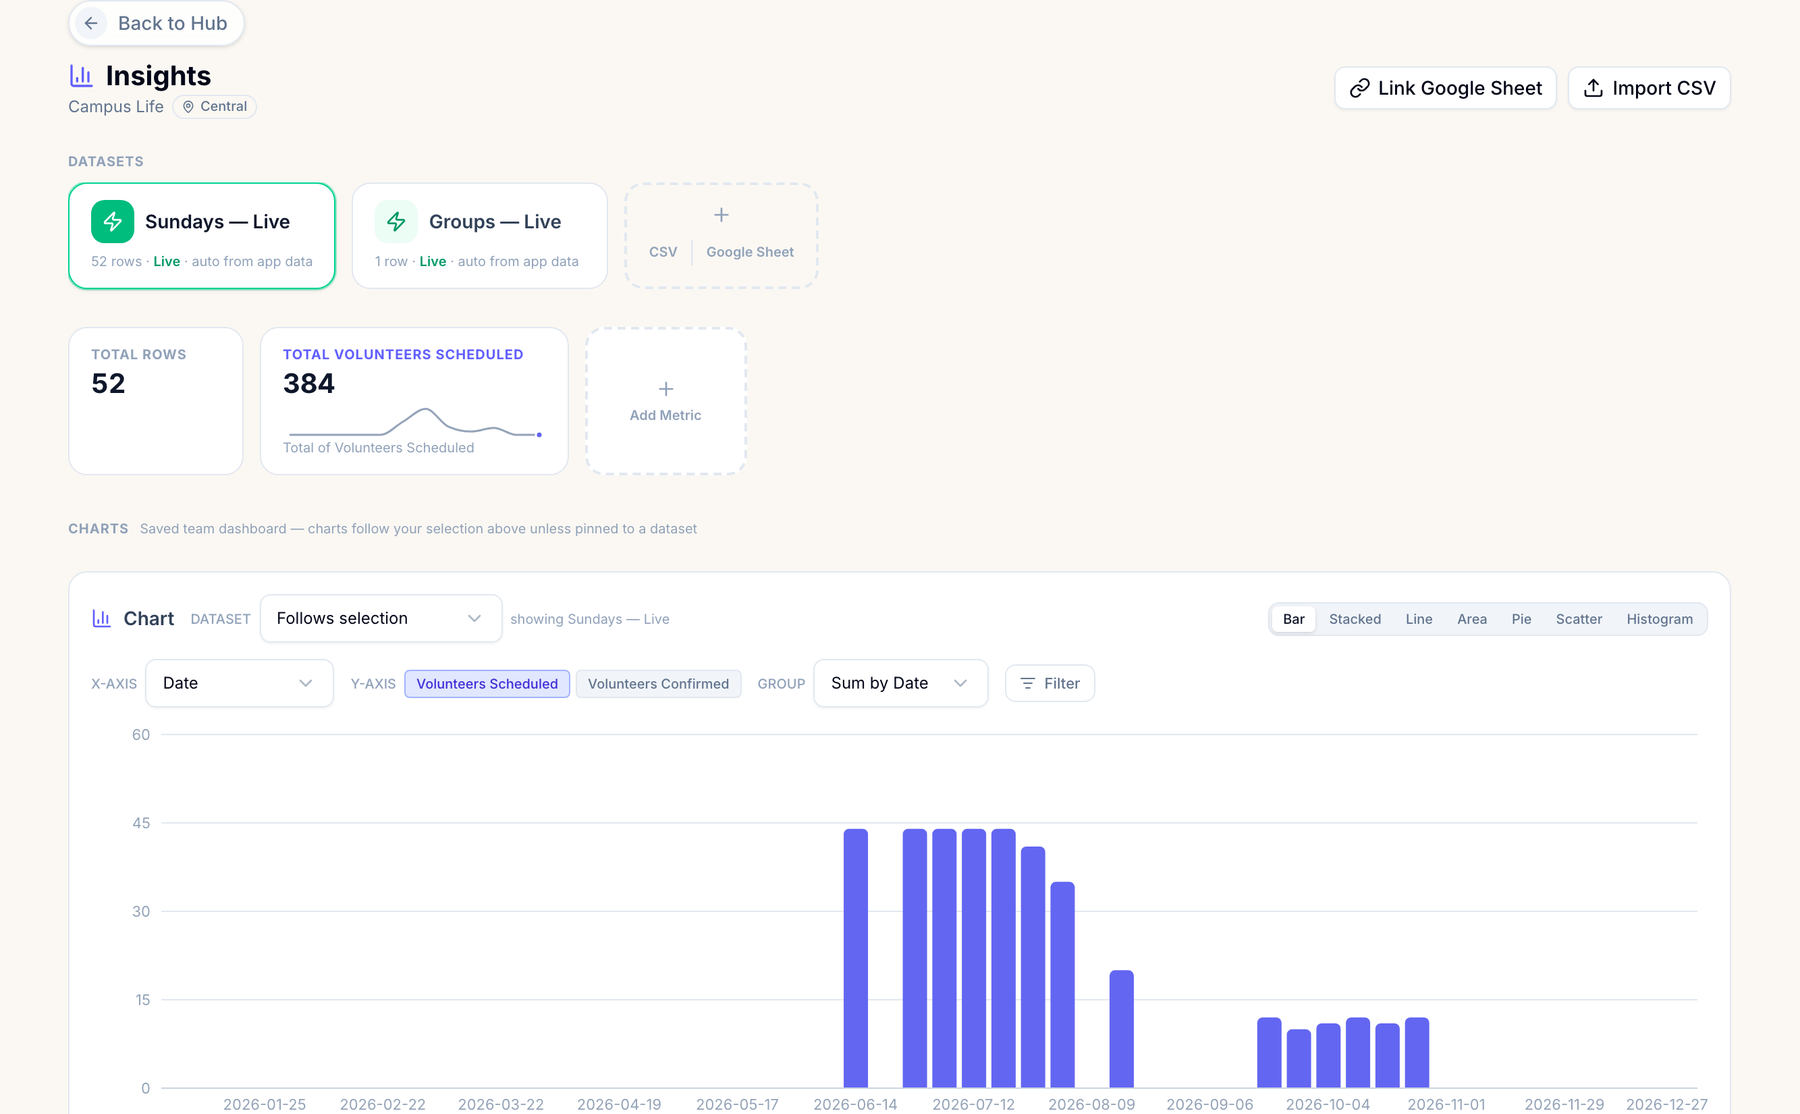Select the Groups — Live dataset card
The image size is (1800, 1114).
[480, 236]
